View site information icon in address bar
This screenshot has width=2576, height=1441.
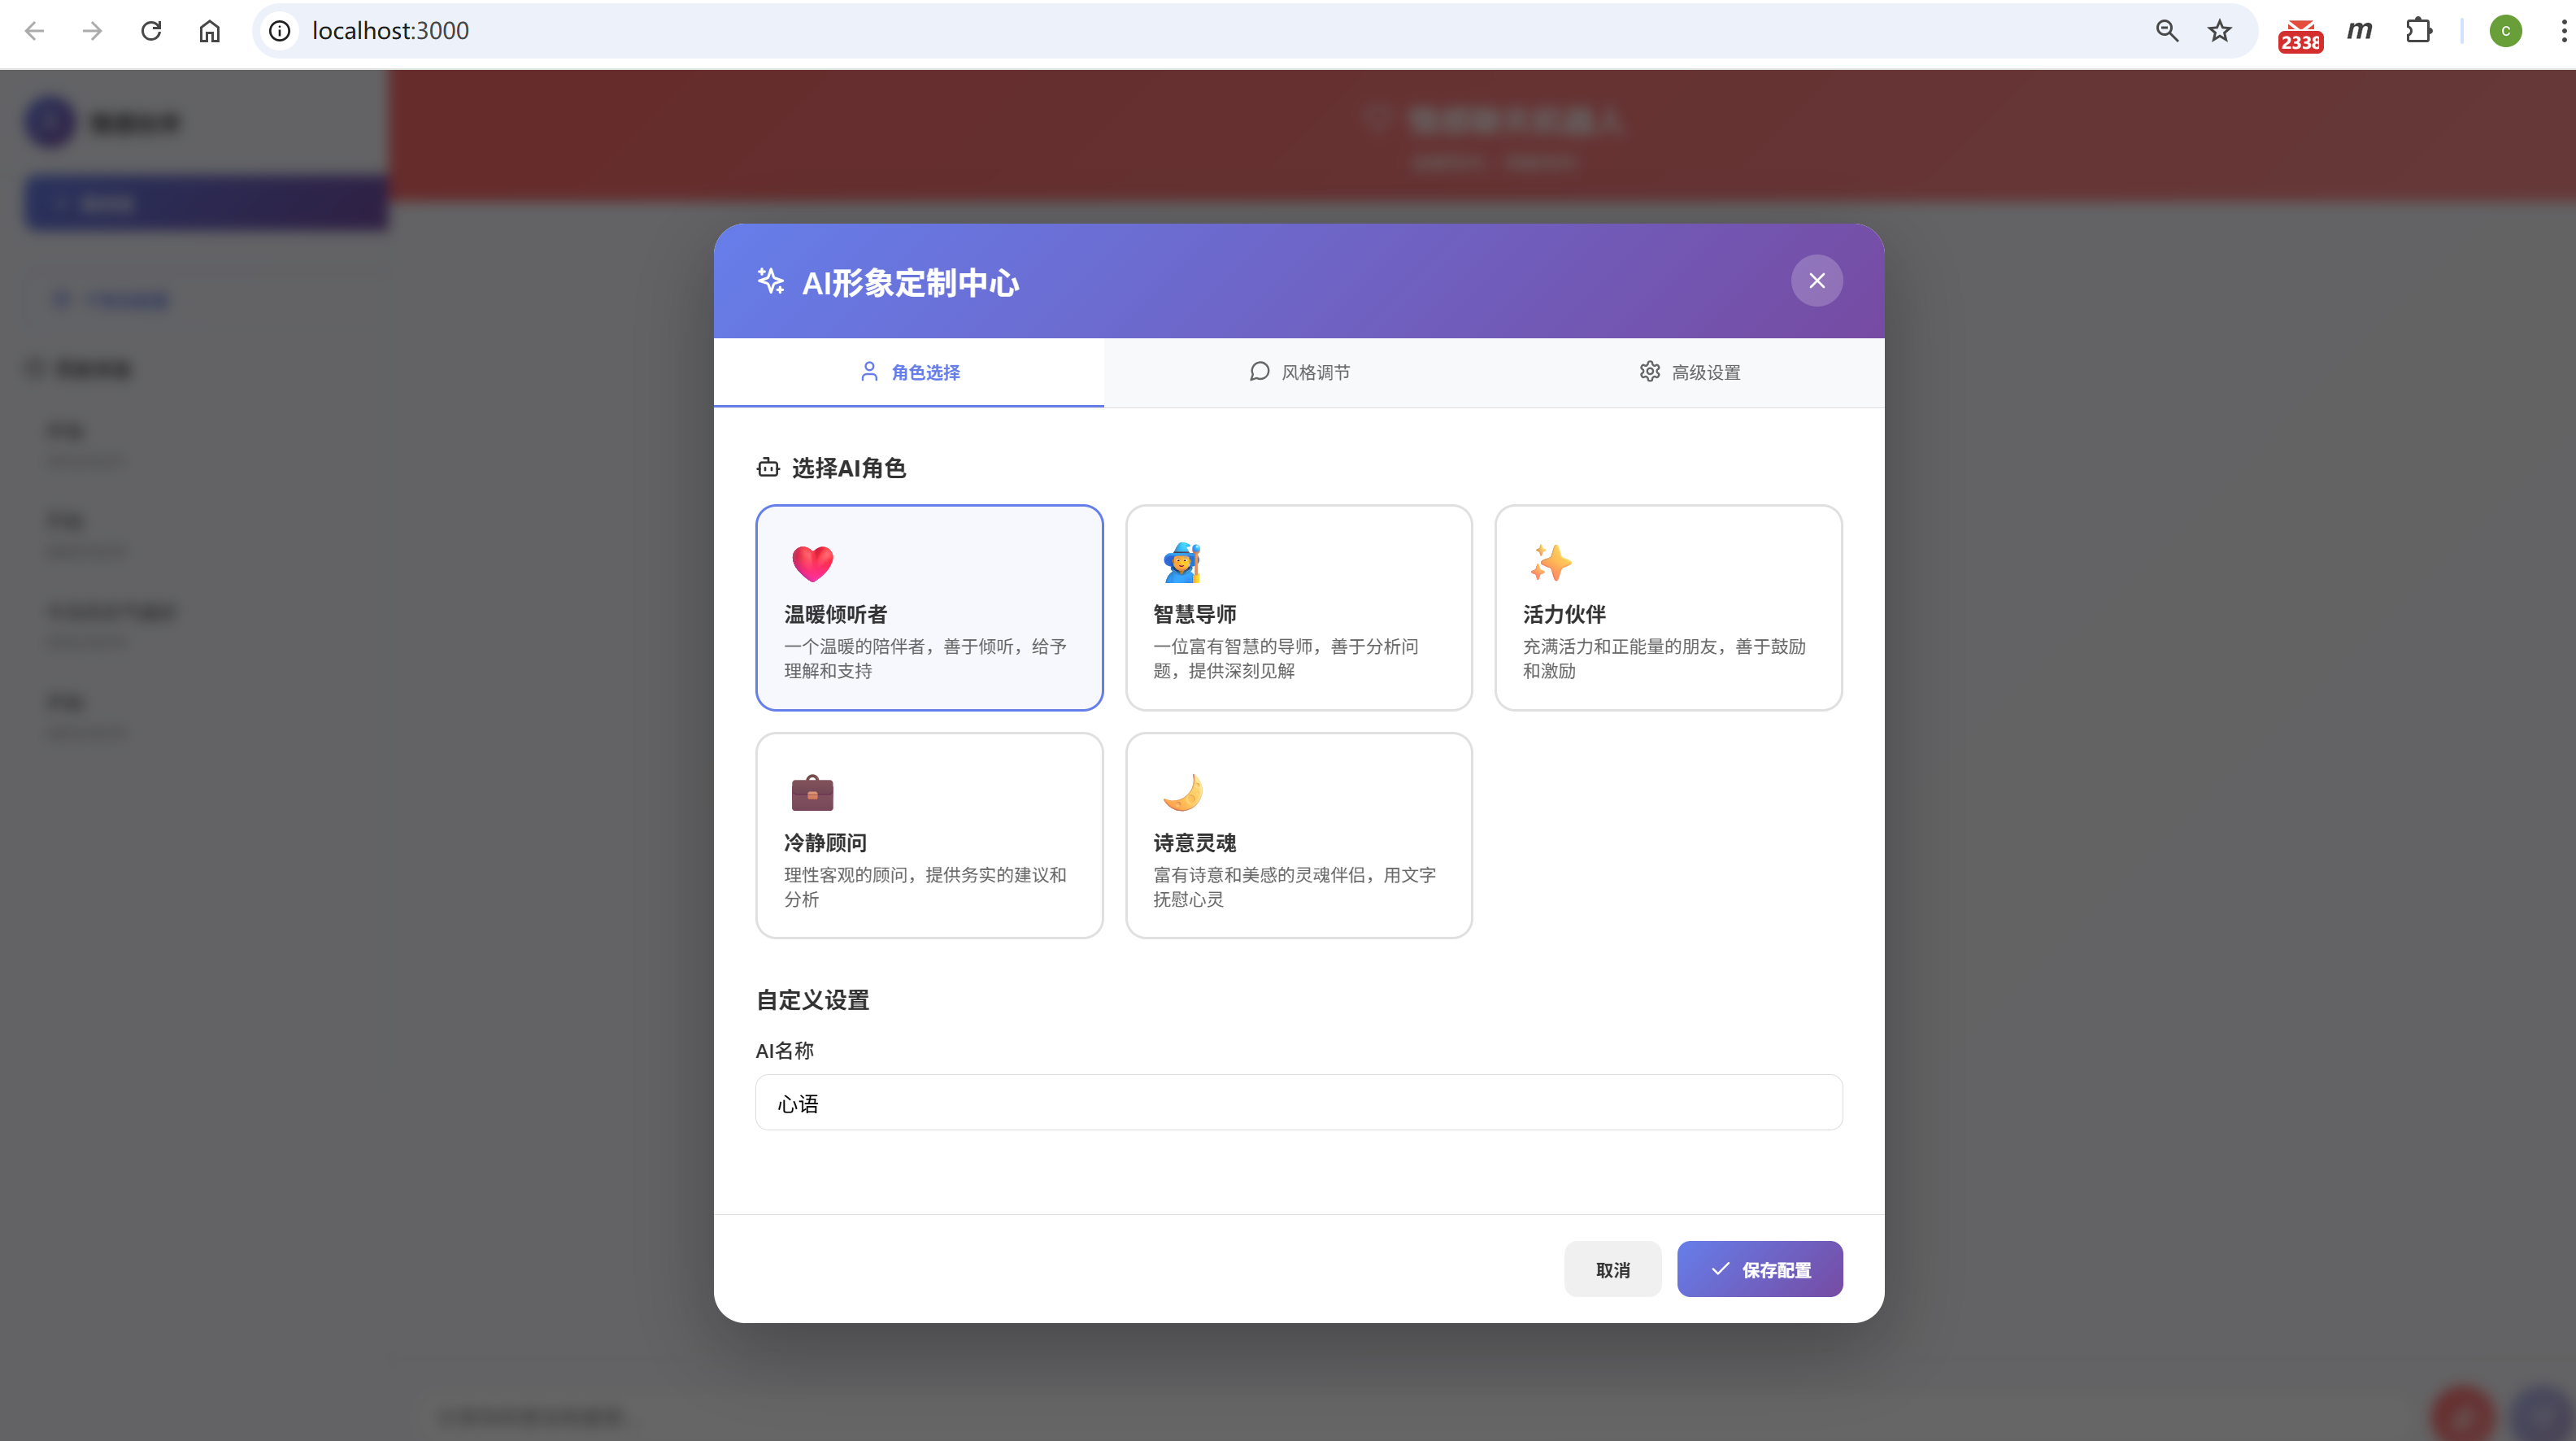280,31
